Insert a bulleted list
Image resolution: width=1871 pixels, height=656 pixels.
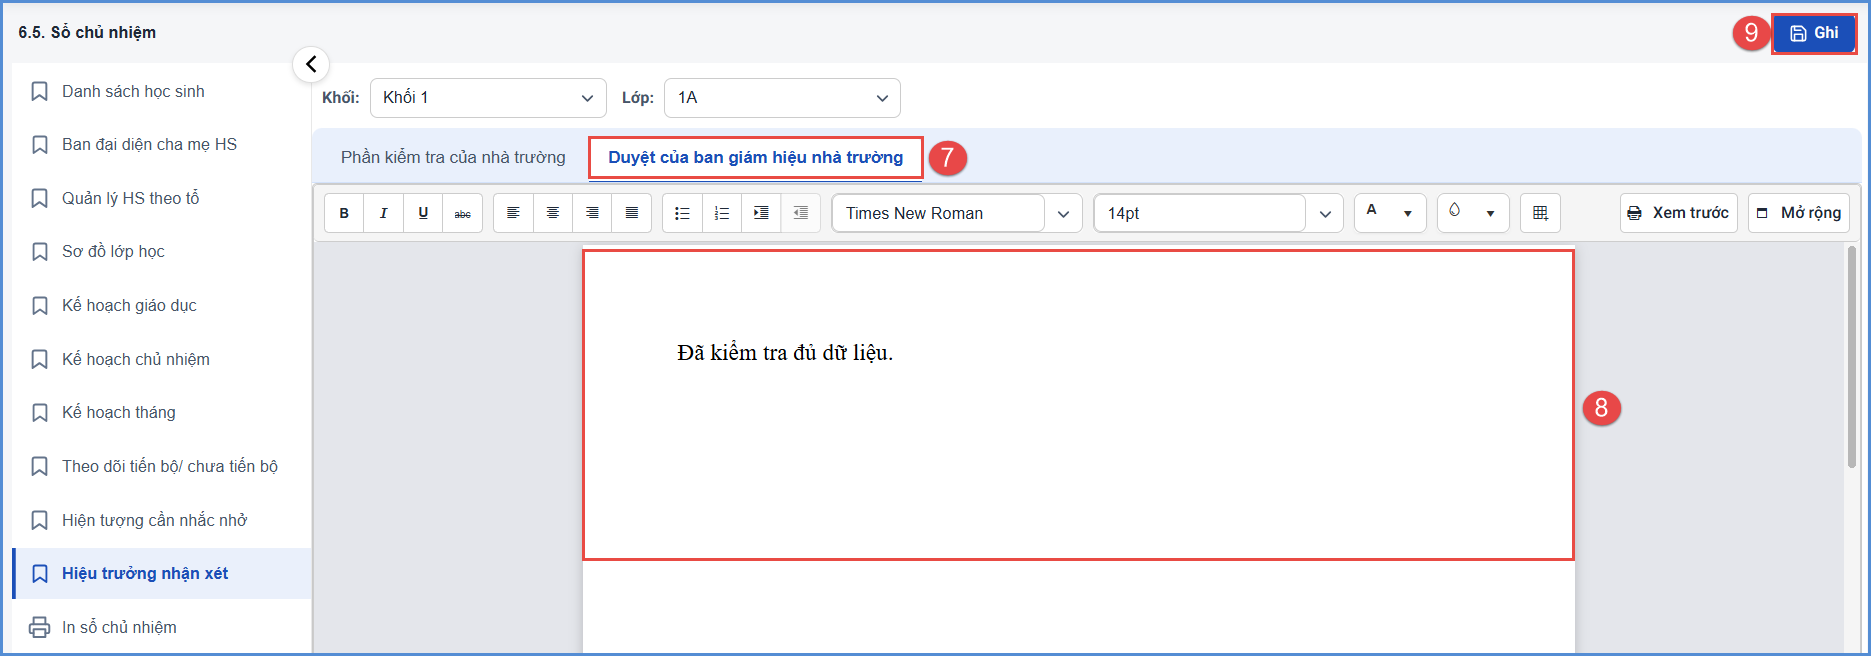682,213
